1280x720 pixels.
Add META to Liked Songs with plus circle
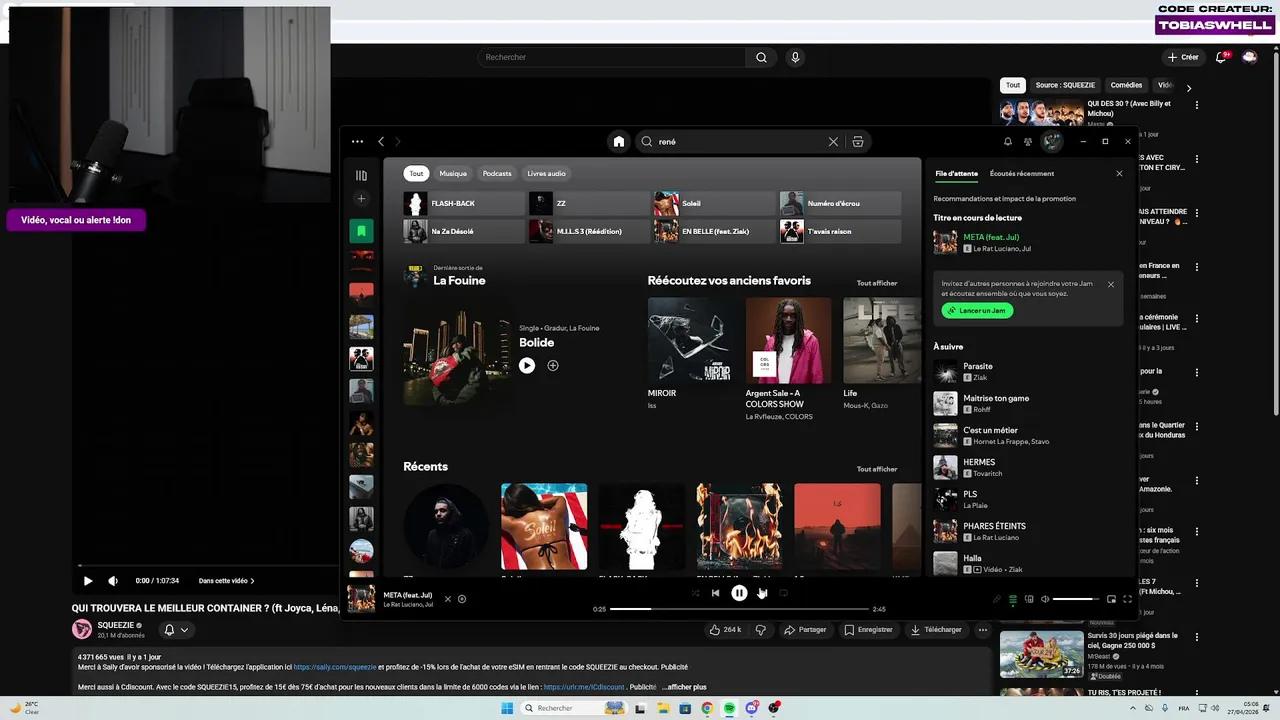coord(462,599)
